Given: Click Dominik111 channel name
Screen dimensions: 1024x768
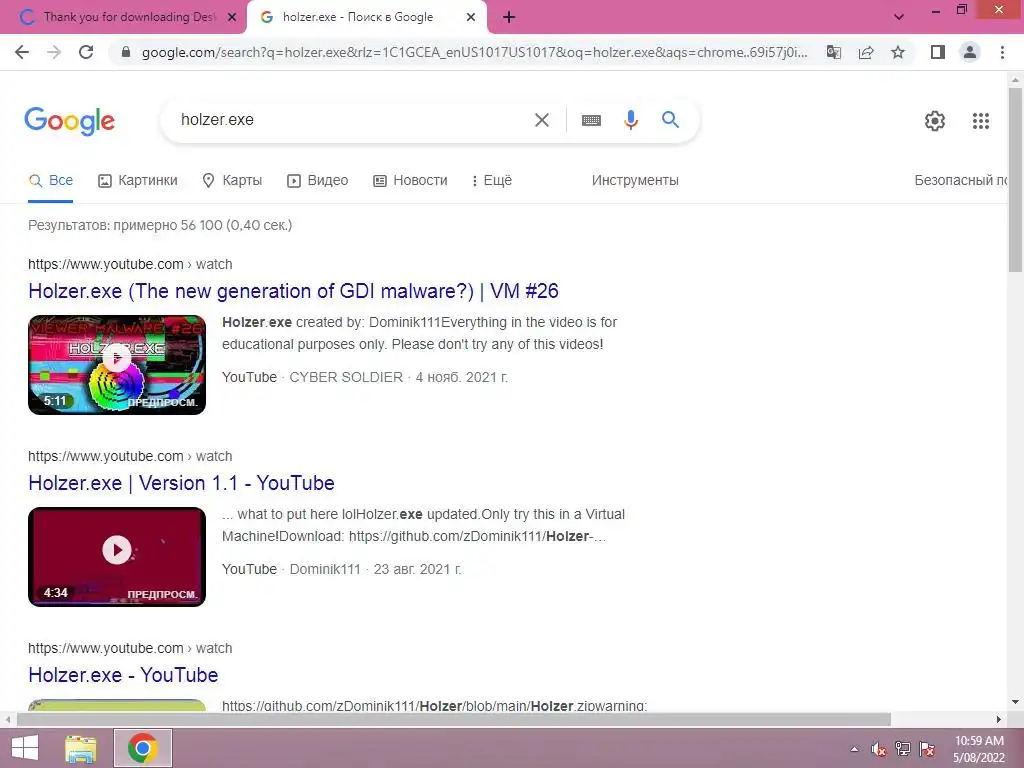Looking at the screenshot, I should (325, 569).
